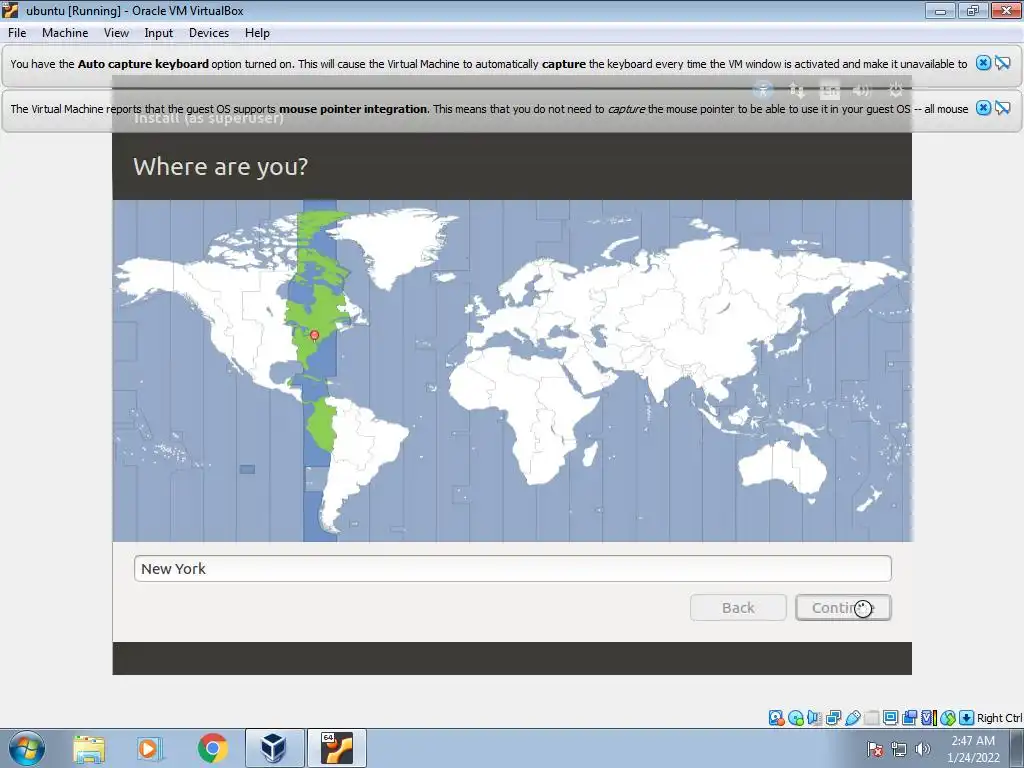Open the Ubuntu En keyboard layout indicator

(829, 89)
